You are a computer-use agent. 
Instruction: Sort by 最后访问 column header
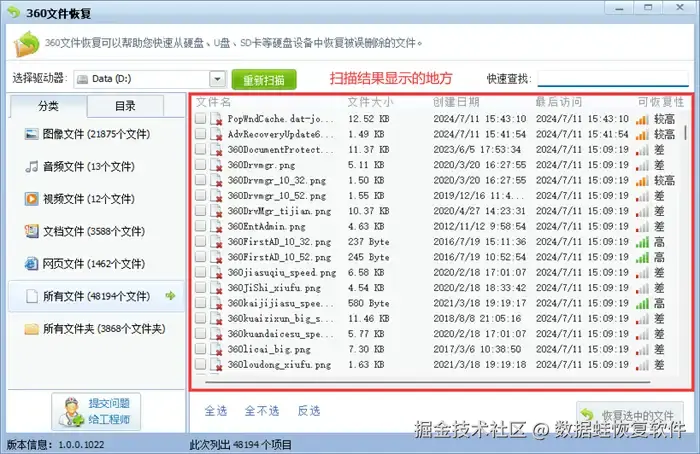pos(559,102)
